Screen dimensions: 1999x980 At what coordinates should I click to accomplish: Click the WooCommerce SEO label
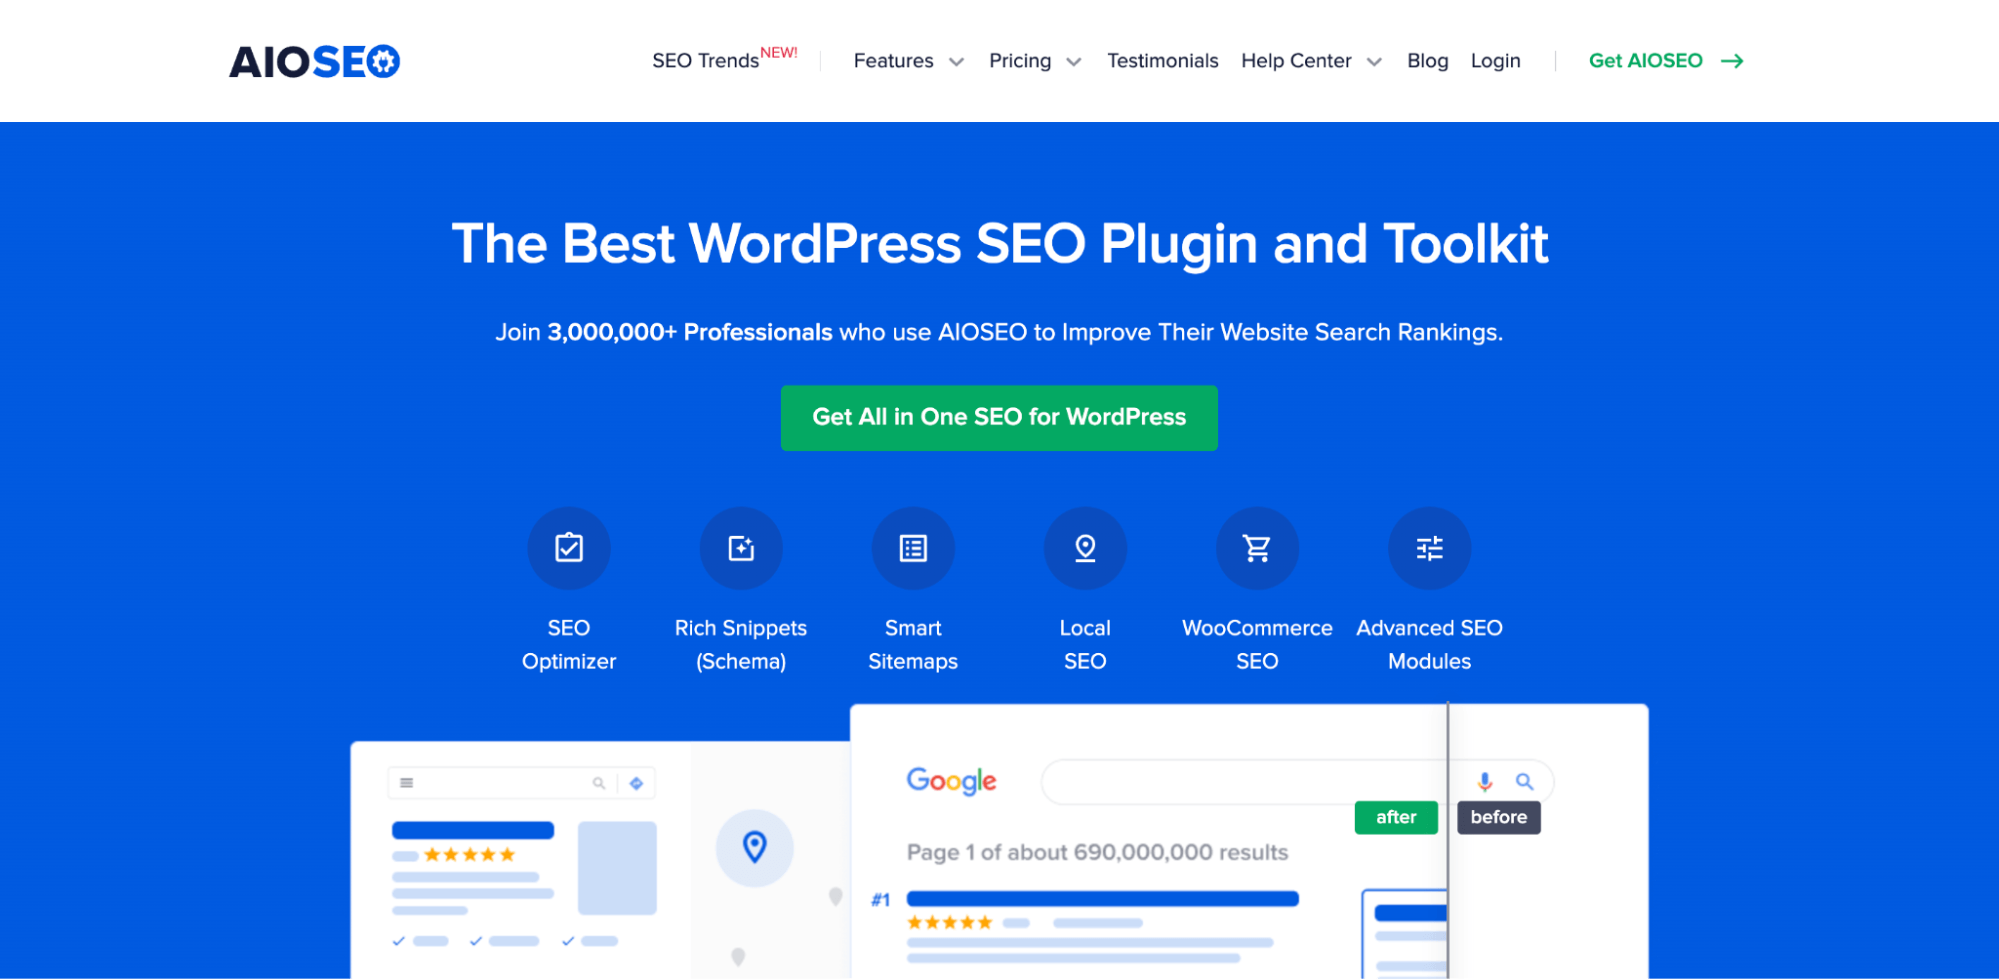(x=1257, y=644)
